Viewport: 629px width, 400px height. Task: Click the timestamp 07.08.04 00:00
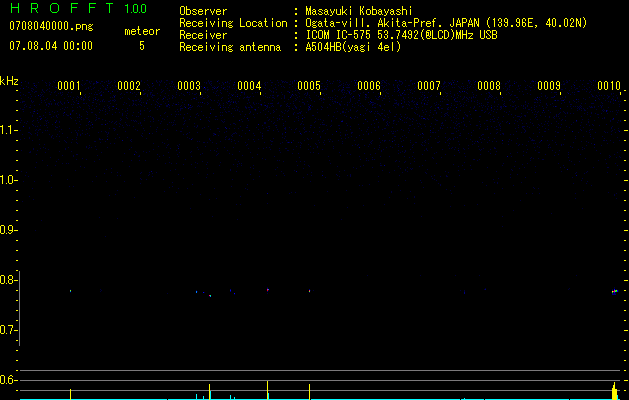point(51,46)
